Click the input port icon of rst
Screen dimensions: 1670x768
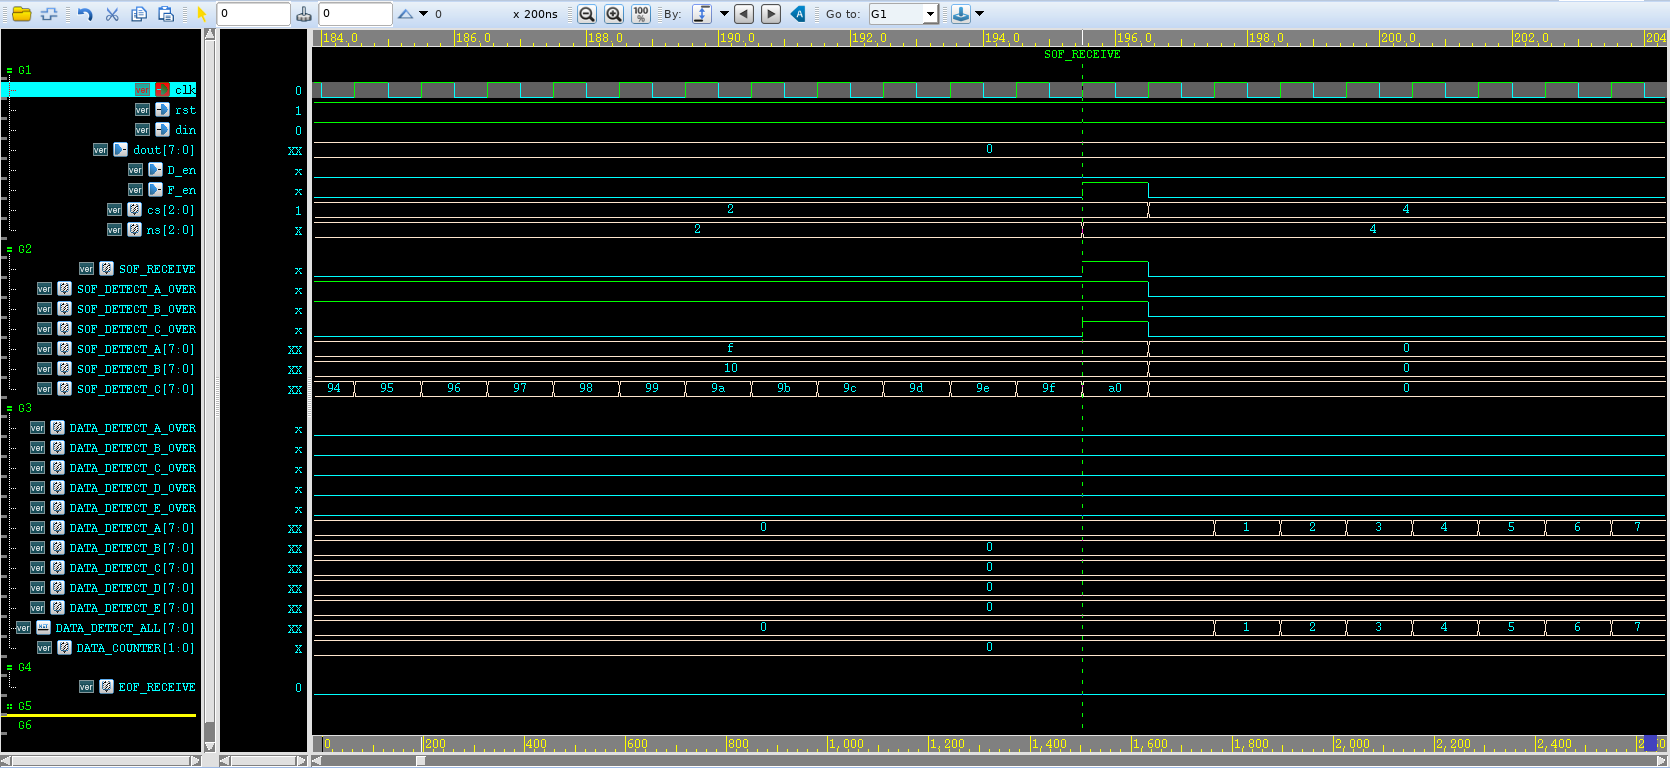point(163,110)
